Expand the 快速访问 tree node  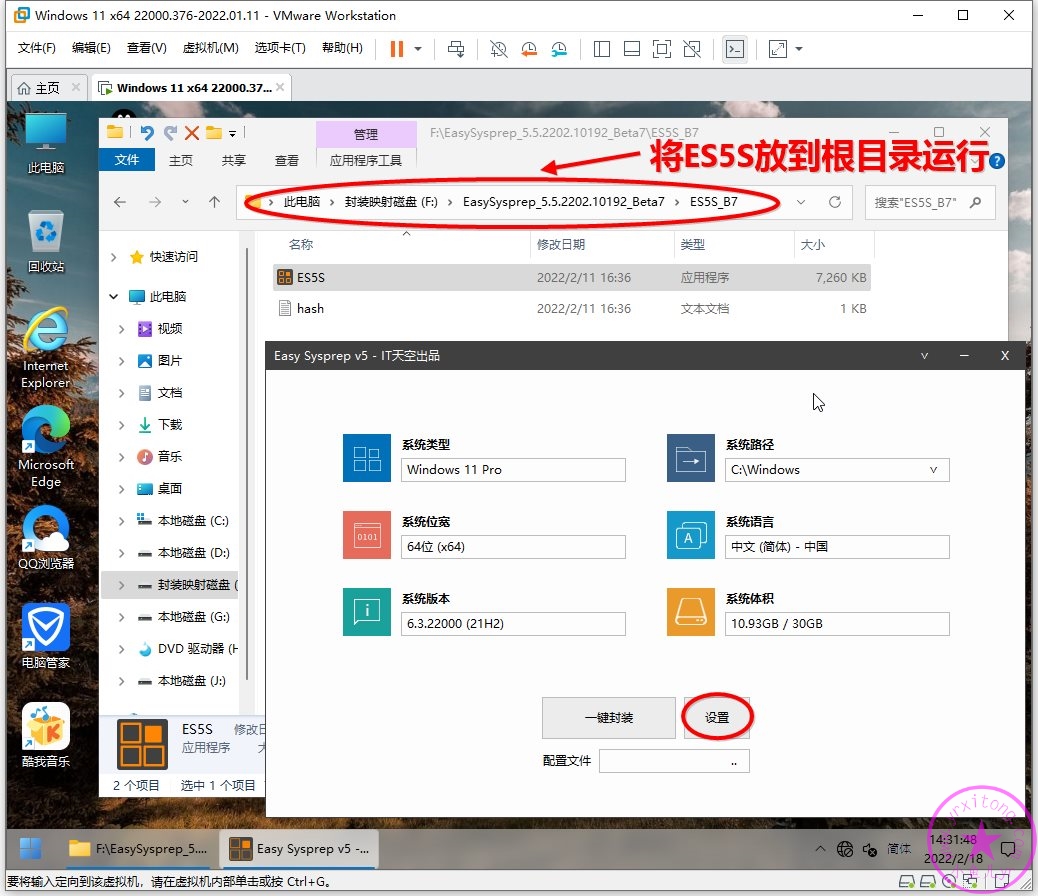[114, 257]
